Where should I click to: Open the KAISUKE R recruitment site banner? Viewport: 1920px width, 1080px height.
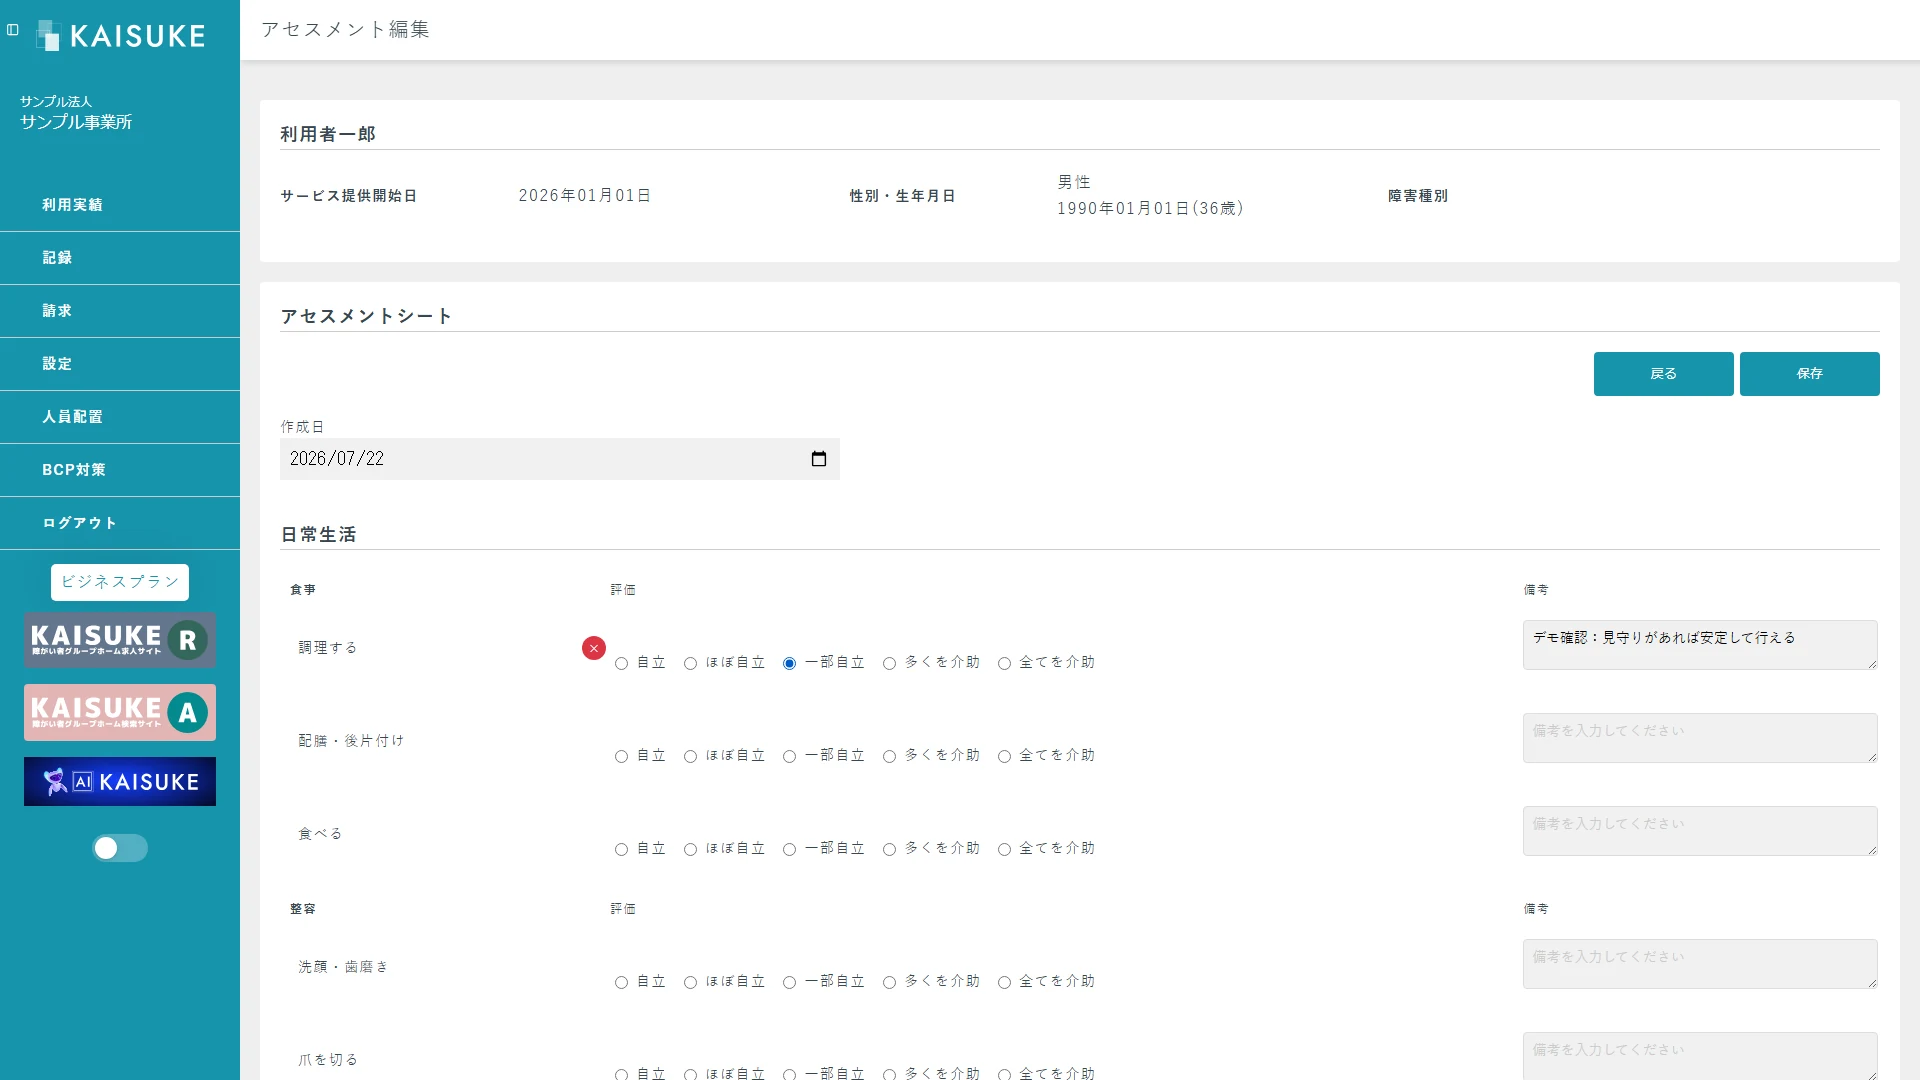point(120,640)
